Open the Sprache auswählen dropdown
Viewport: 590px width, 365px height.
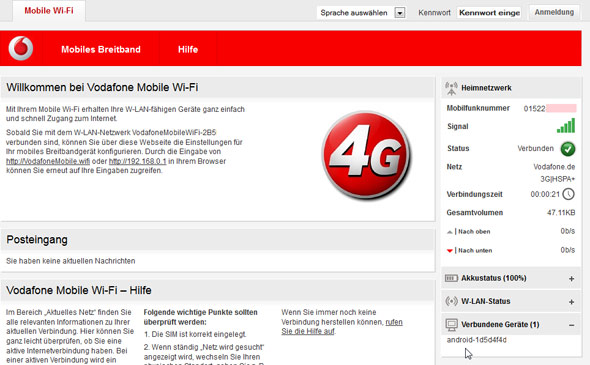361,13
